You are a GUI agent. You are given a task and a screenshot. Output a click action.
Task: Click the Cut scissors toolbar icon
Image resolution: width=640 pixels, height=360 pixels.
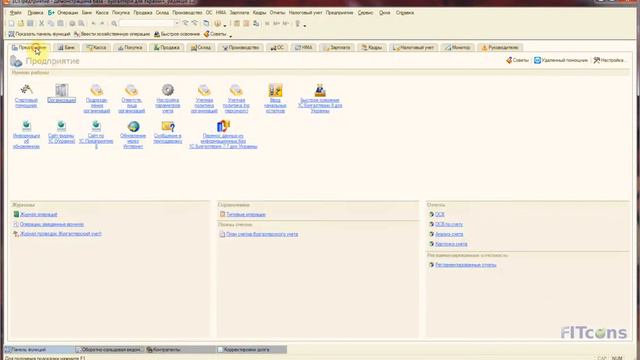[x=41, y=24]
